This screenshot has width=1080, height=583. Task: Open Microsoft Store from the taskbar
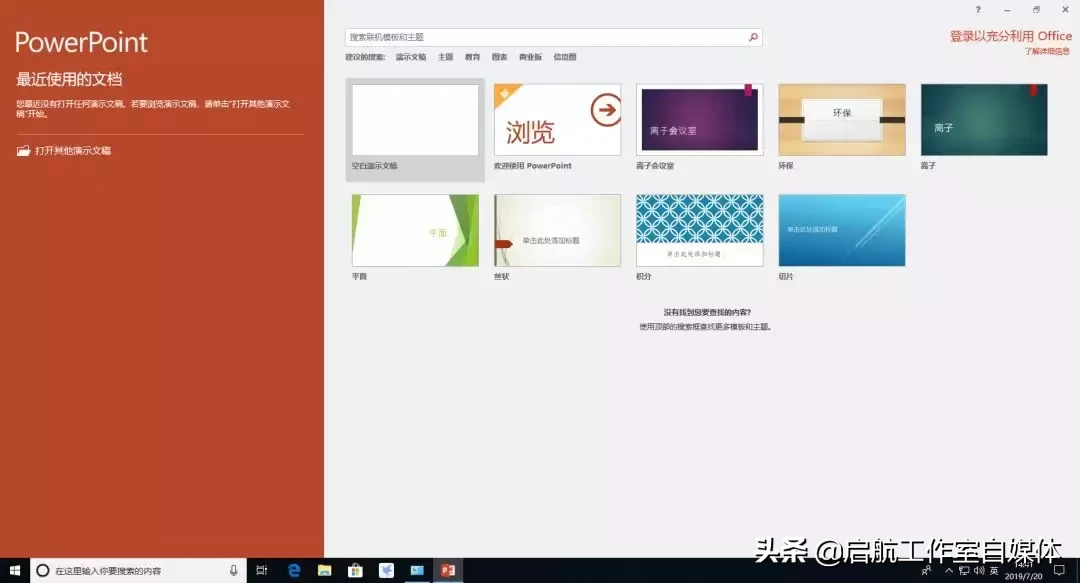[354, 571]
